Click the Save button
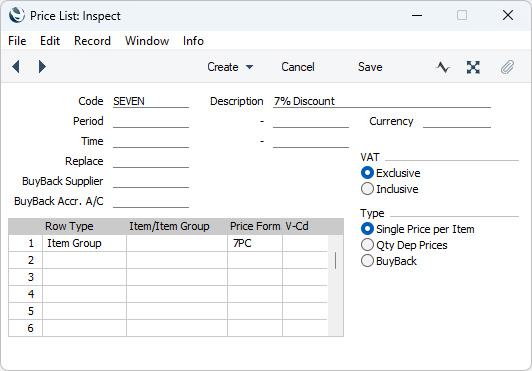Screen dimensions: 532x371 pyautogui.click(x=370, y=67)
